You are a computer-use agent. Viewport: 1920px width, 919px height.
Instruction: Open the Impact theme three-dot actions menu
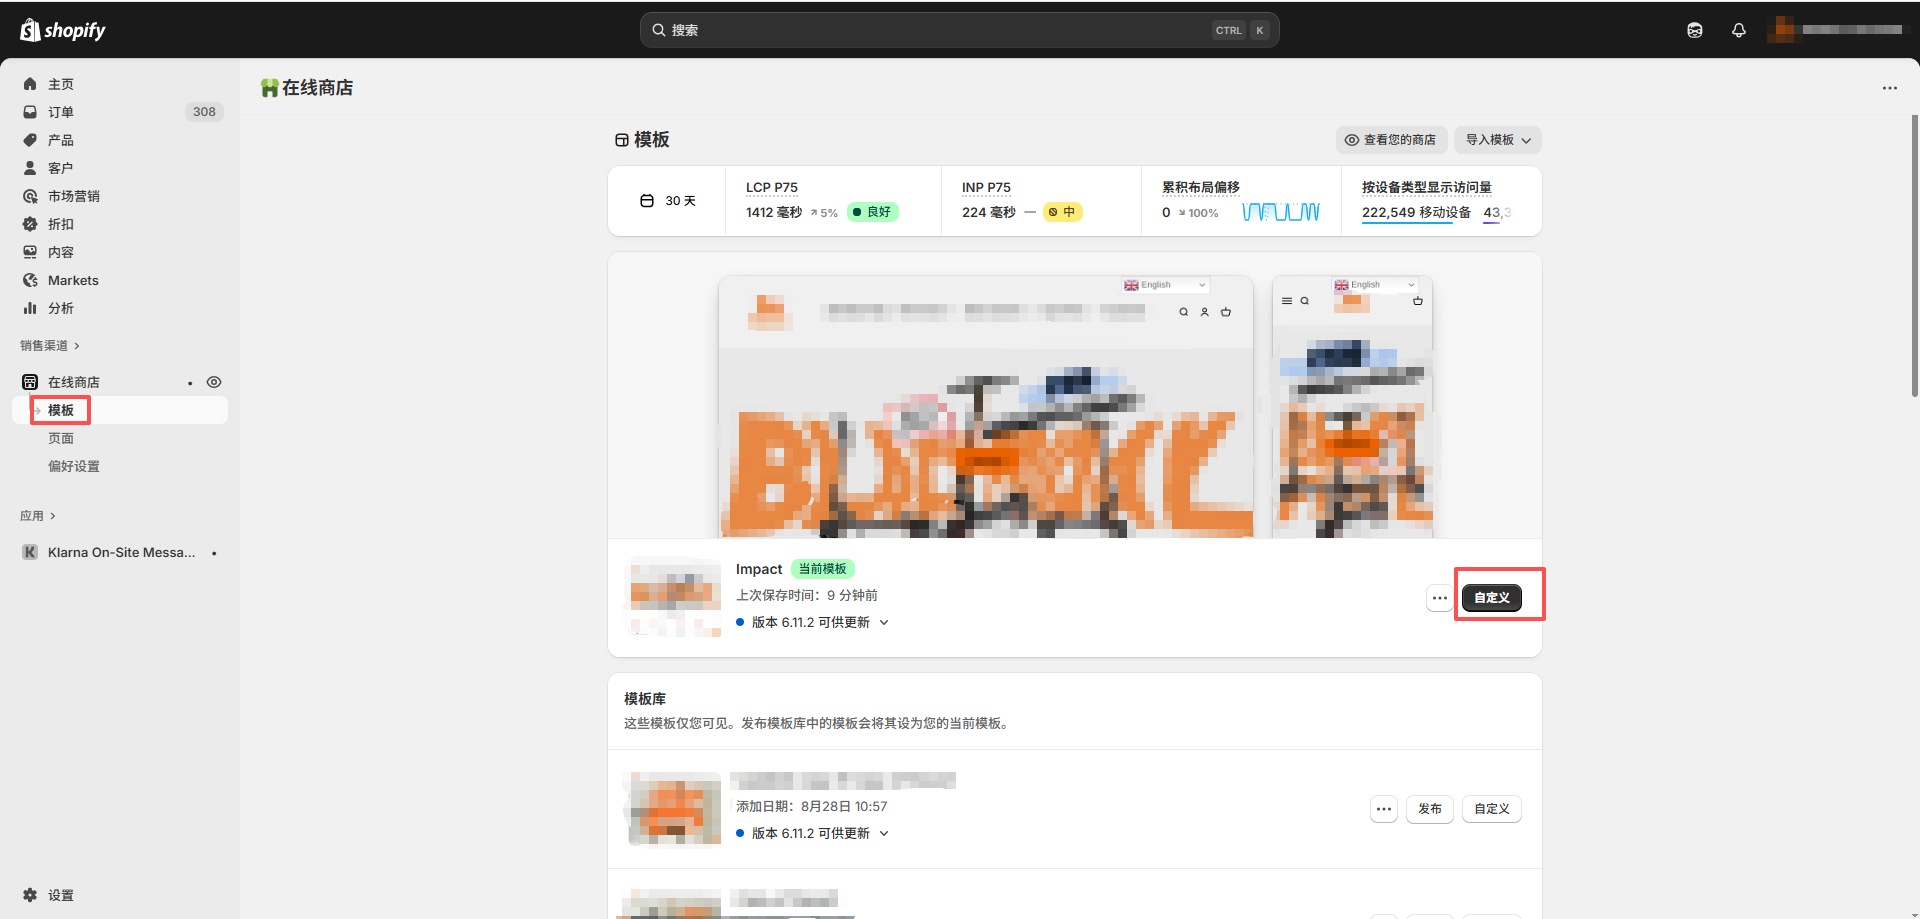click(1439, 598)
